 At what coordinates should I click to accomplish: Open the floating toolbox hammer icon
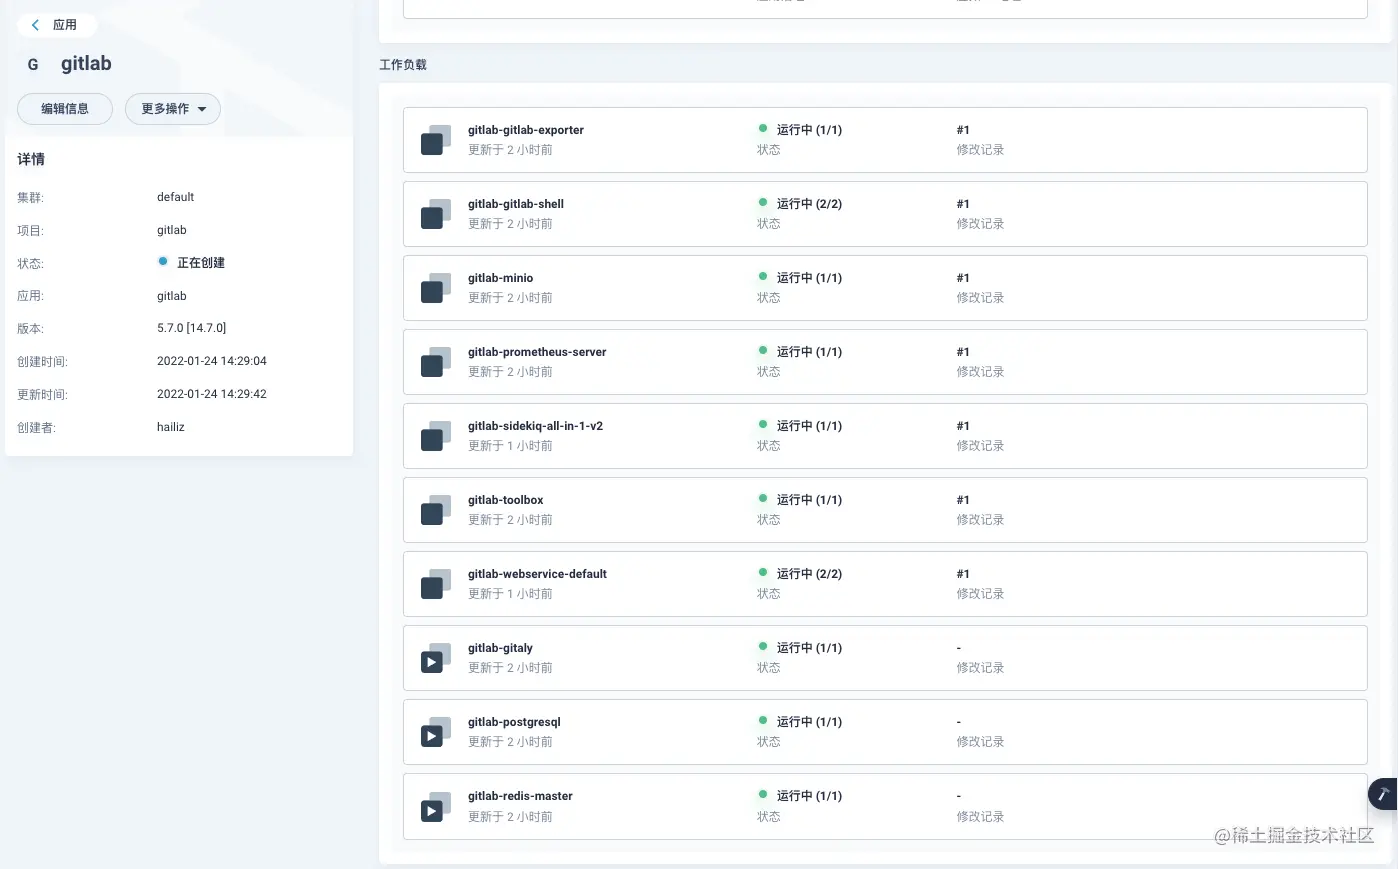[1383, 794]
